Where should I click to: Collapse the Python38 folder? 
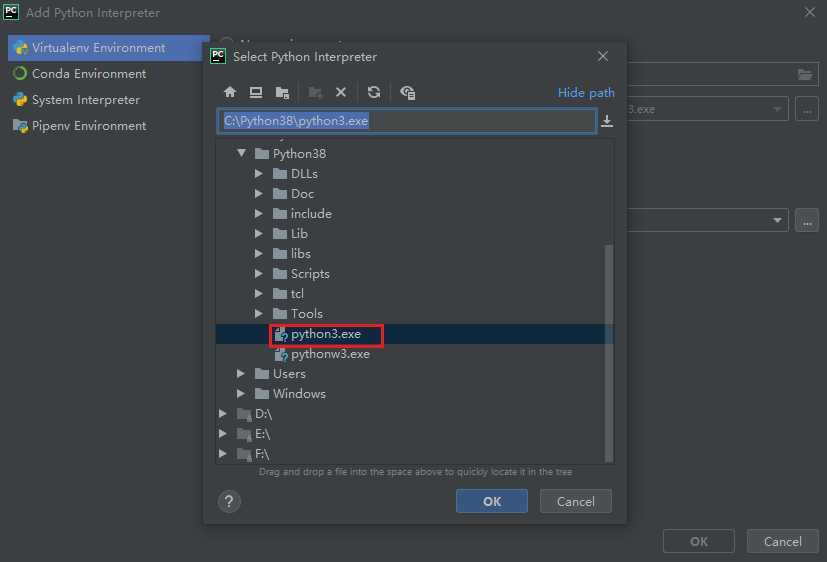(x=242, y=154)
